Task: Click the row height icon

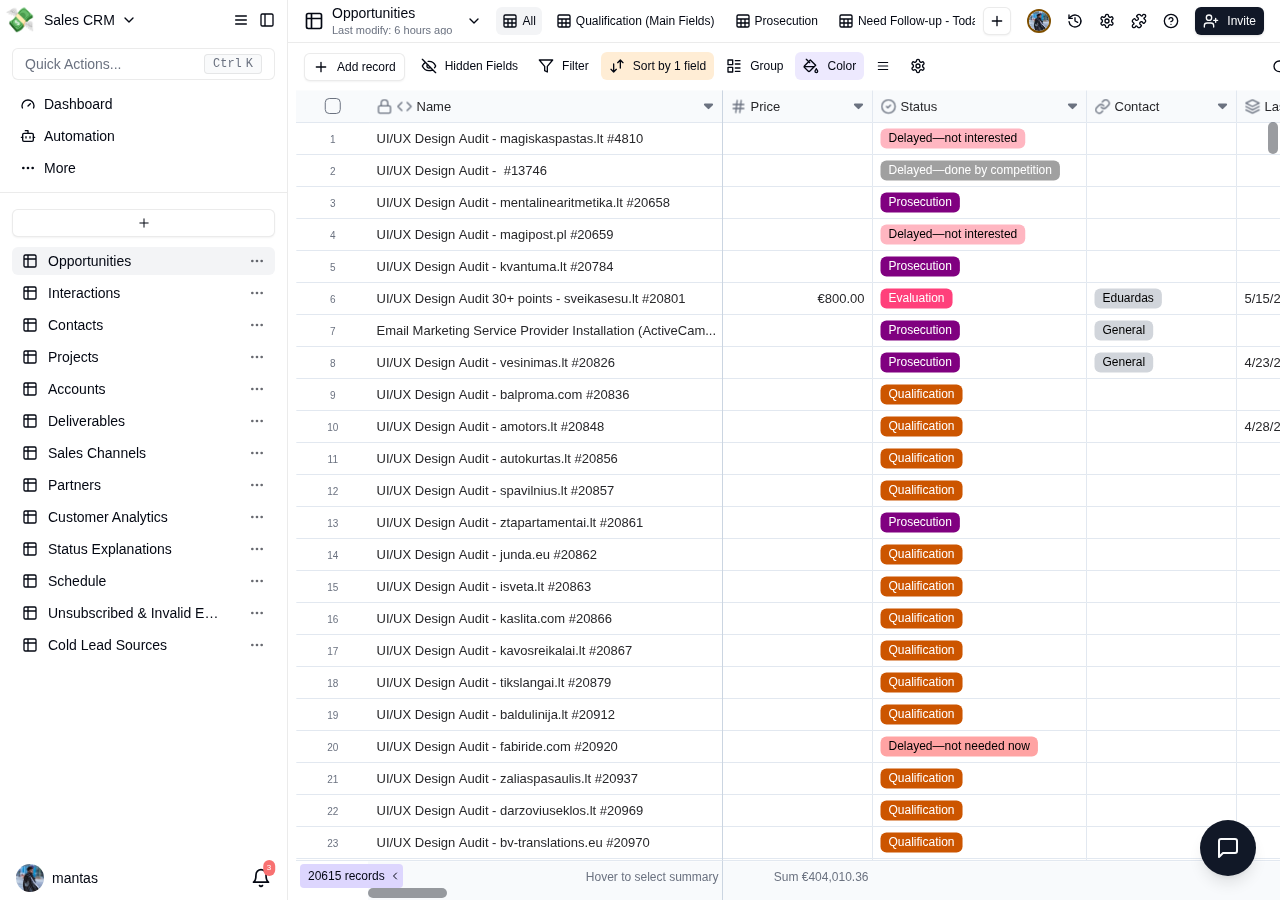Action: 883,66
